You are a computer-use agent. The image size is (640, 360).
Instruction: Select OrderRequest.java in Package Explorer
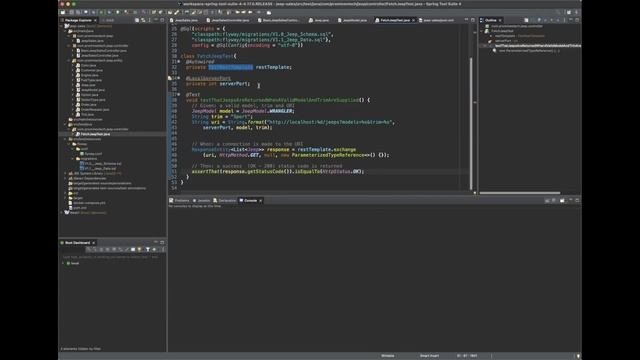[92, 109]
